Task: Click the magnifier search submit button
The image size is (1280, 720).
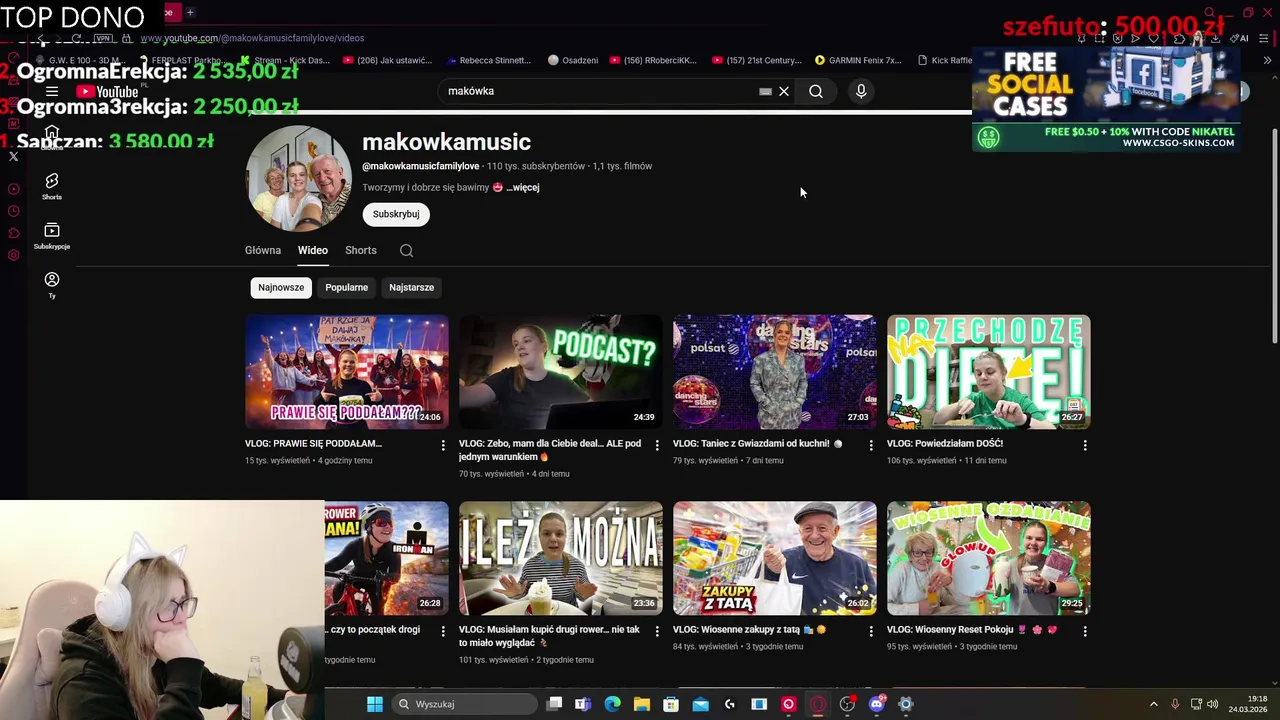Action: point(816,91)
